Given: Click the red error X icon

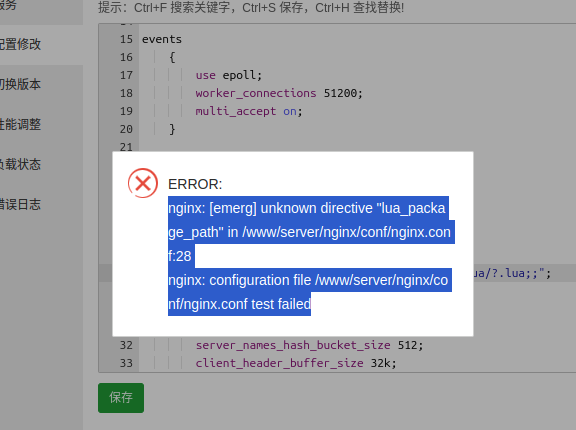Looking at the screenshot, I should (x=143, y=183).
